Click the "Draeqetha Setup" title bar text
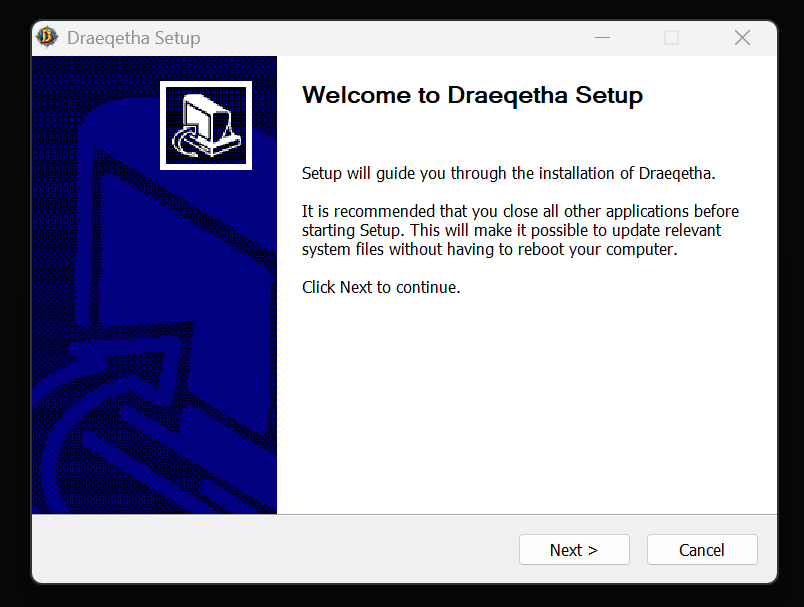 coord(133,38)
